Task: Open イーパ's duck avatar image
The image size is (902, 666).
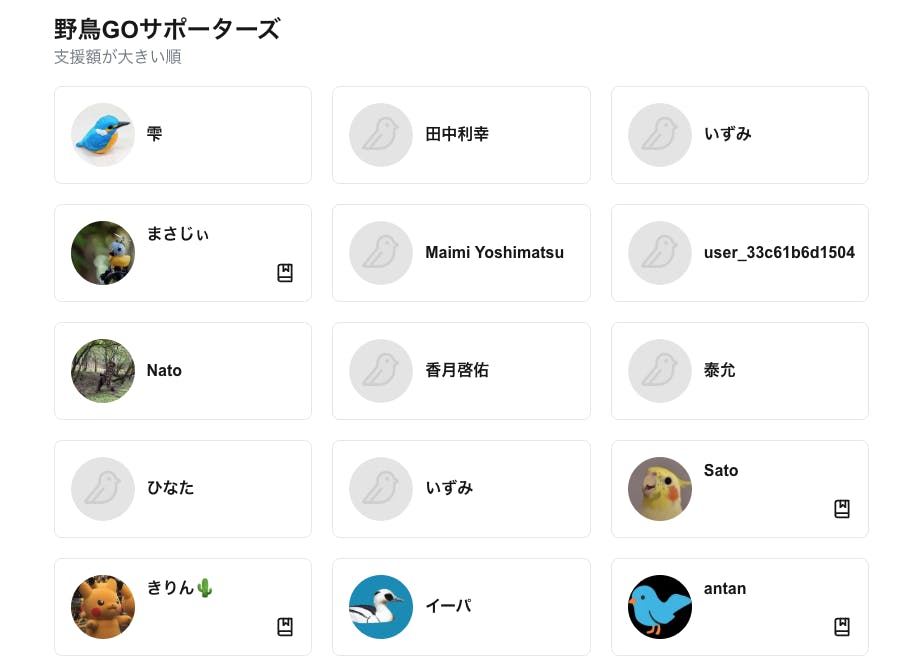Action: point(381,607)
